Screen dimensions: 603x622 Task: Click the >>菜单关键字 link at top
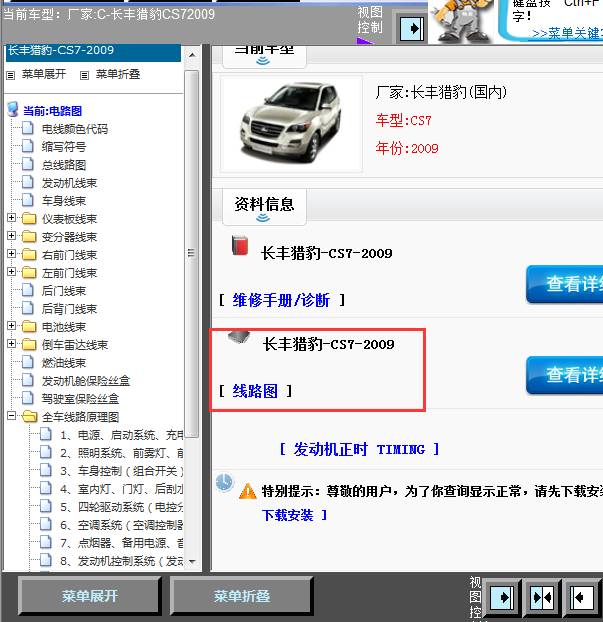pos(567,34)
